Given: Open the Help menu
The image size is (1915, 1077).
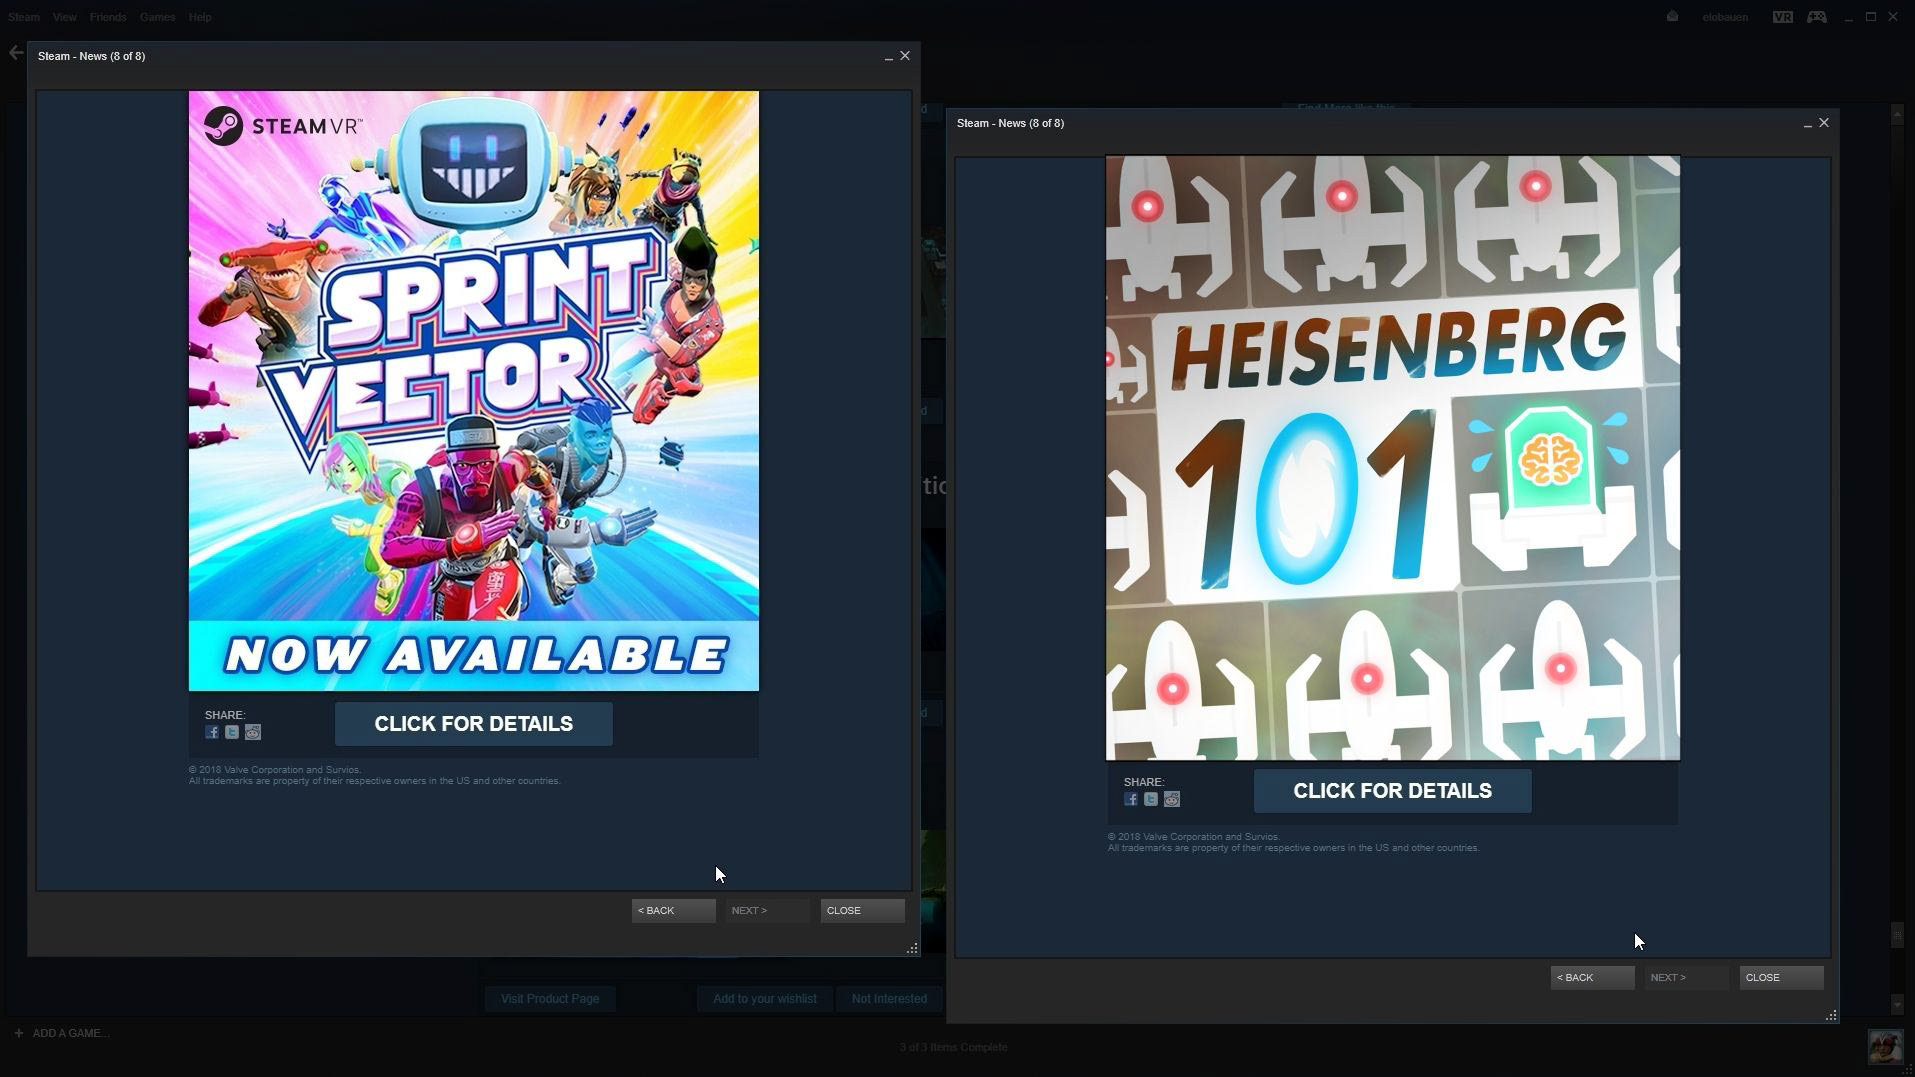Looking at the screenshot, I should tap(200, 17).
